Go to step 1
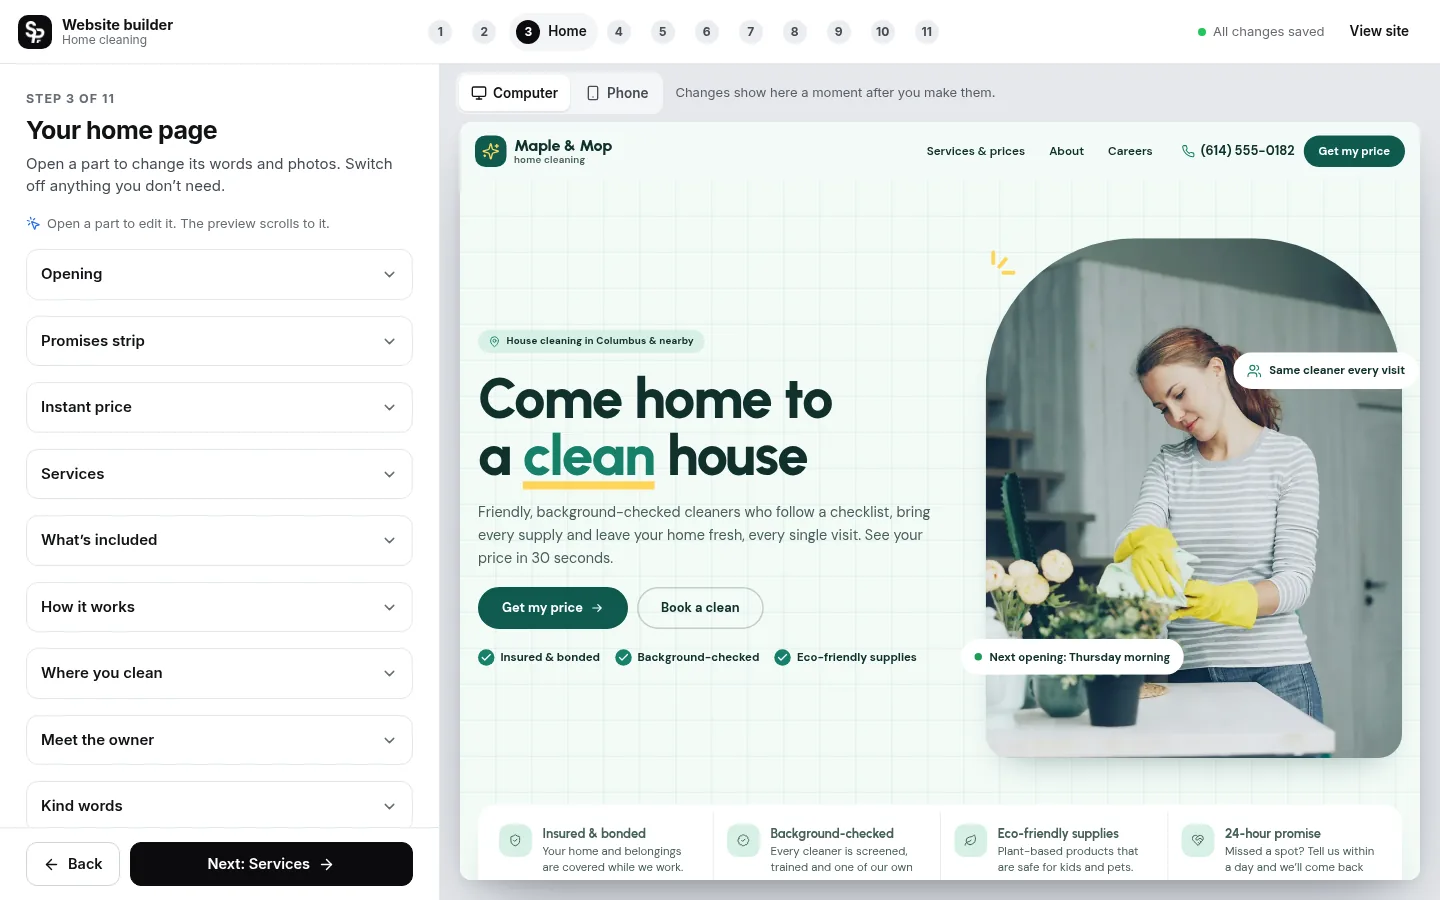The width and height of the screenshot is (1440, 900). click(440, 32)
